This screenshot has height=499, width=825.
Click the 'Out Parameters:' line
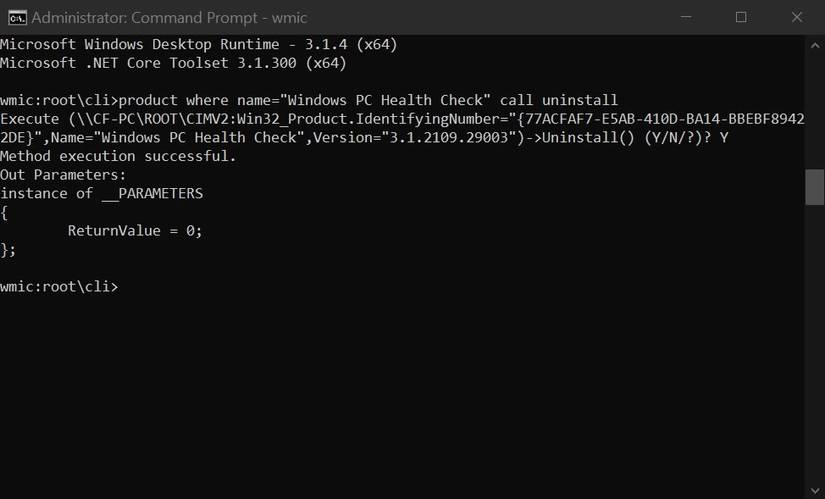pos(63,175)
